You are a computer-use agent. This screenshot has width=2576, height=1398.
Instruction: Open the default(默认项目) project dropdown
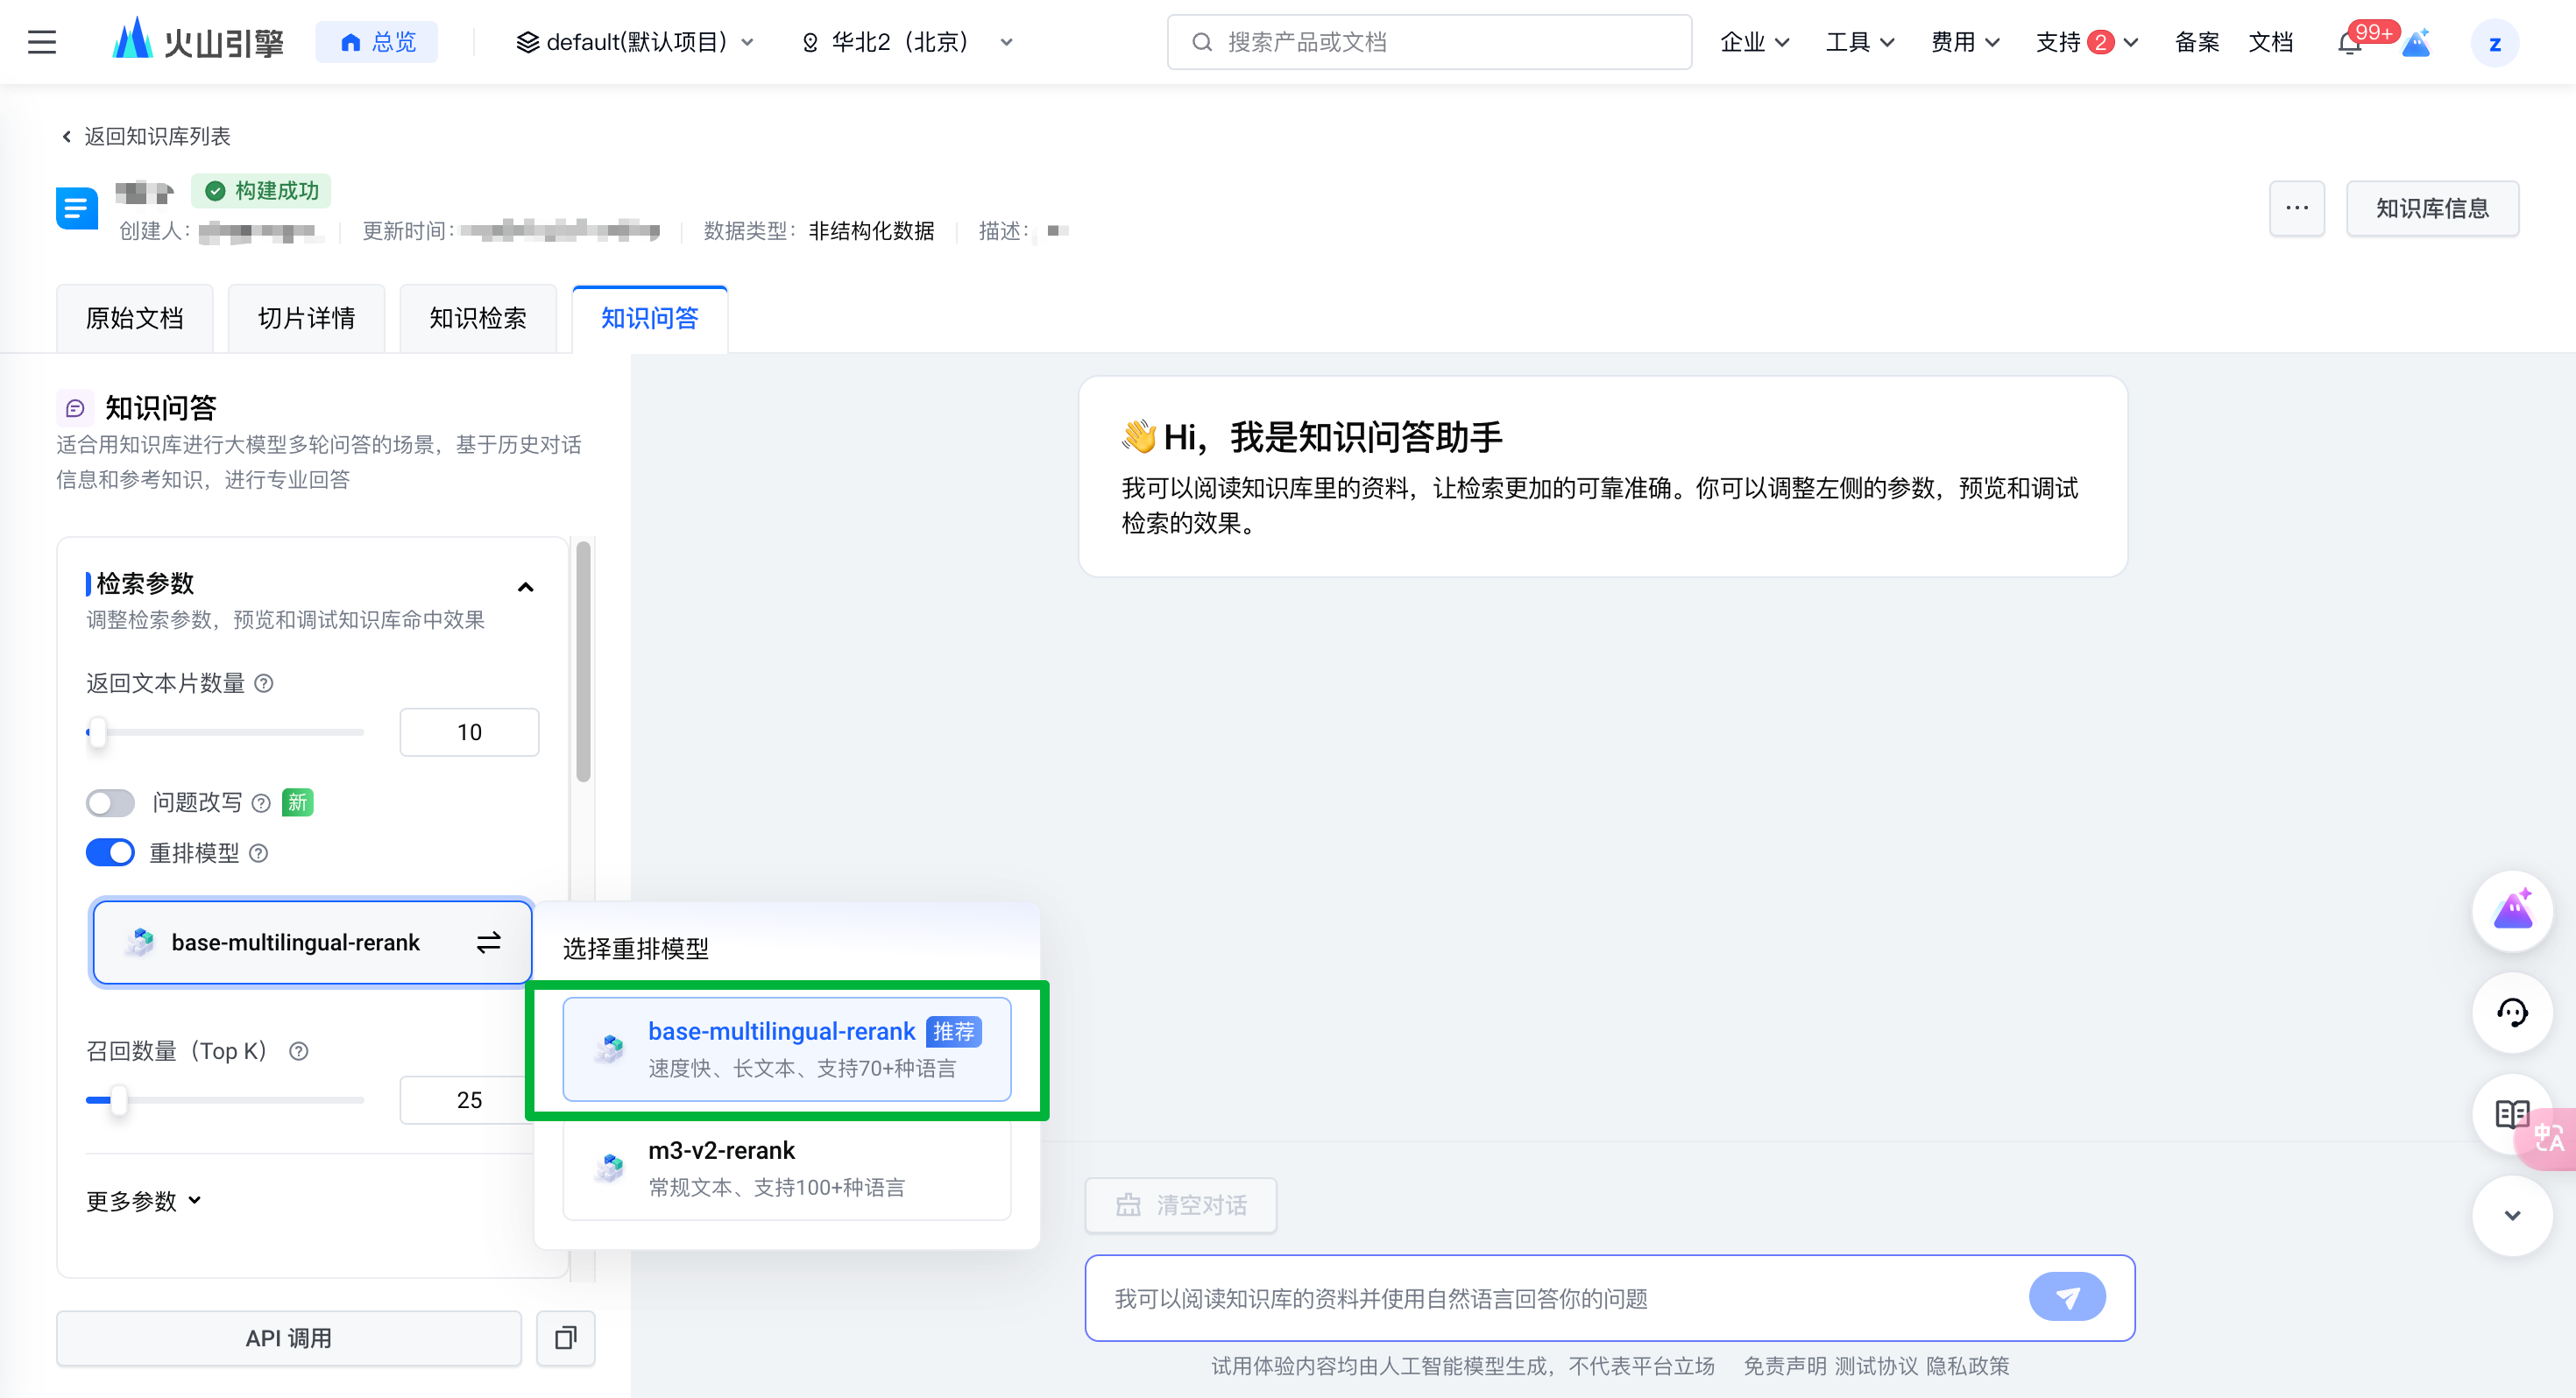[634, 42]
